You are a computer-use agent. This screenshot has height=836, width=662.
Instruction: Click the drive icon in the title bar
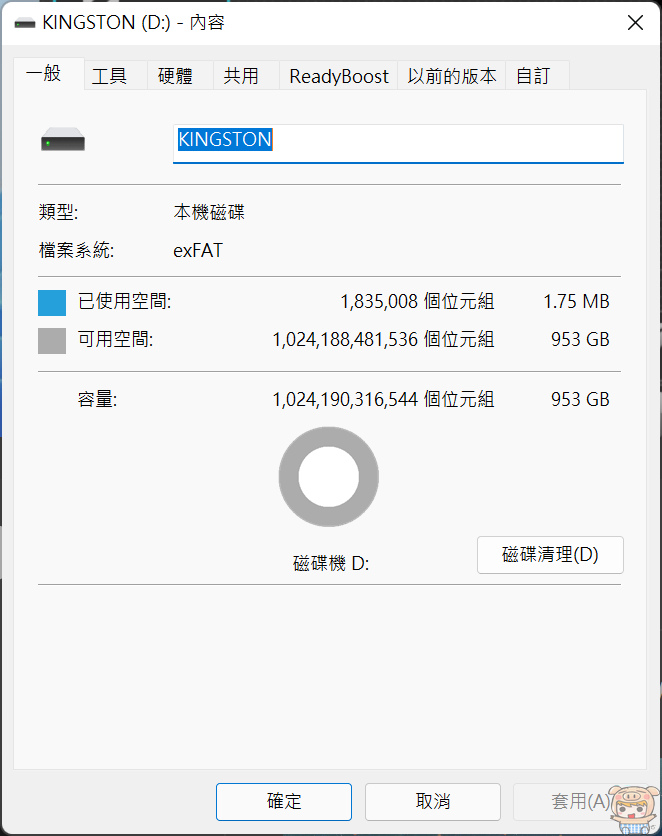[x=25, y=23]
